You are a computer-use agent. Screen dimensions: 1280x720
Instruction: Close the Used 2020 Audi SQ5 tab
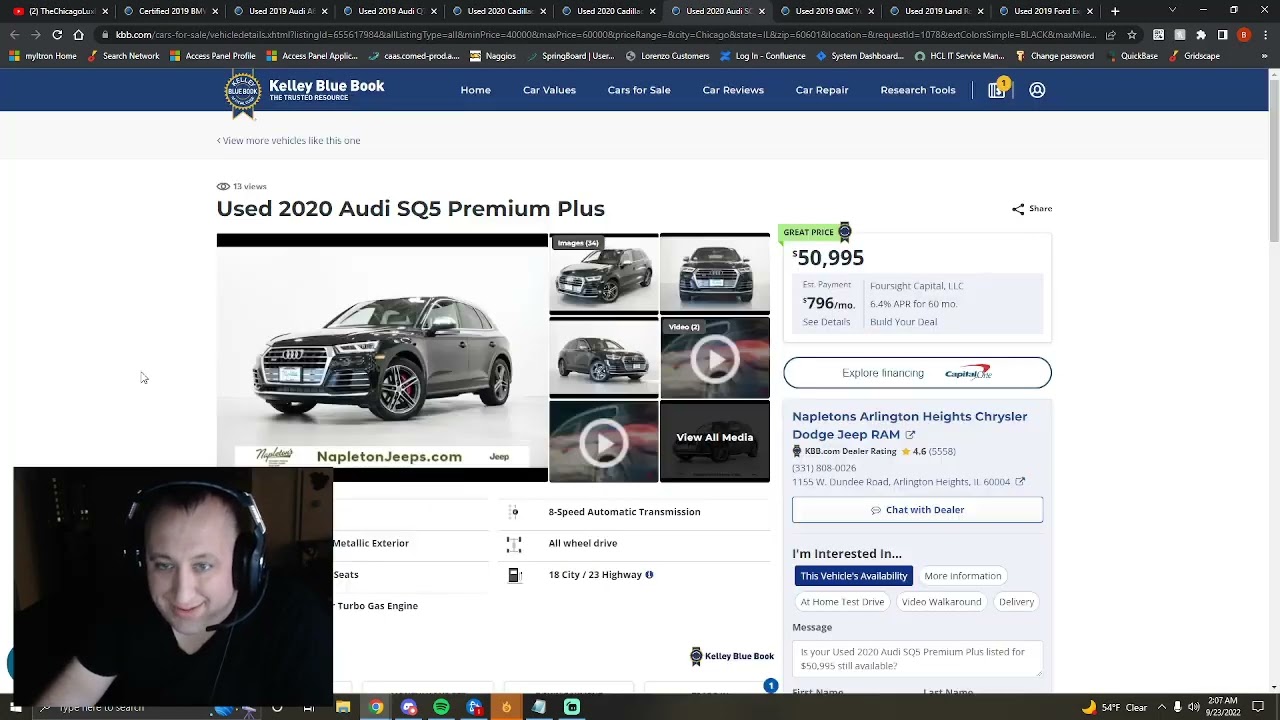click(x=762, y=11)
